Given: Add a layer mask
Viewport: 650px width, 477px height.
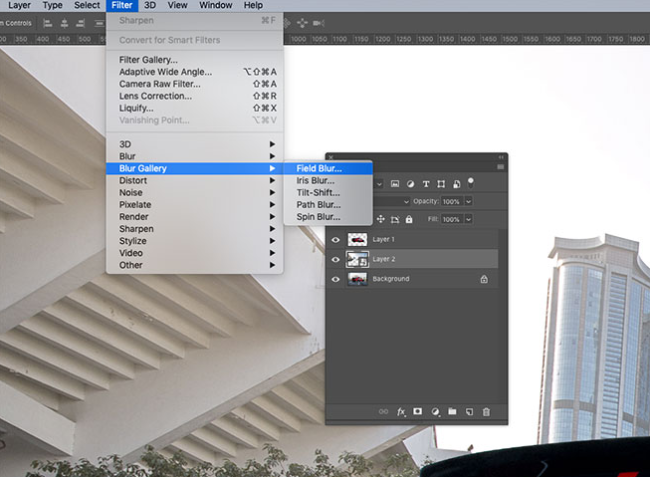Looking at the screenshot, I should pyautogui.click(x=417, y=411).
